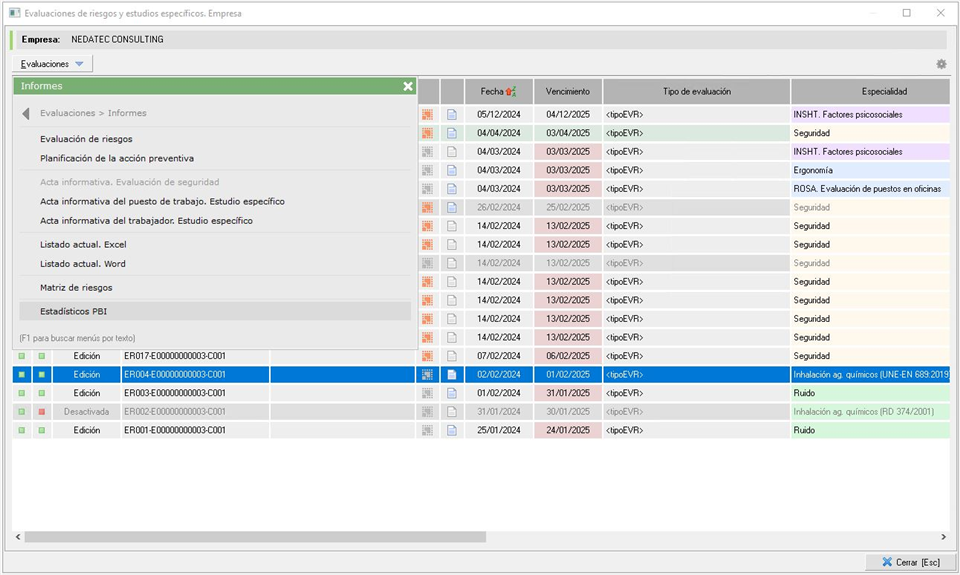Choose Listado actual. Excel from the menu
The height and width of the screenshot is (575, 960).
pyautogui.click(x=83, y=245)
